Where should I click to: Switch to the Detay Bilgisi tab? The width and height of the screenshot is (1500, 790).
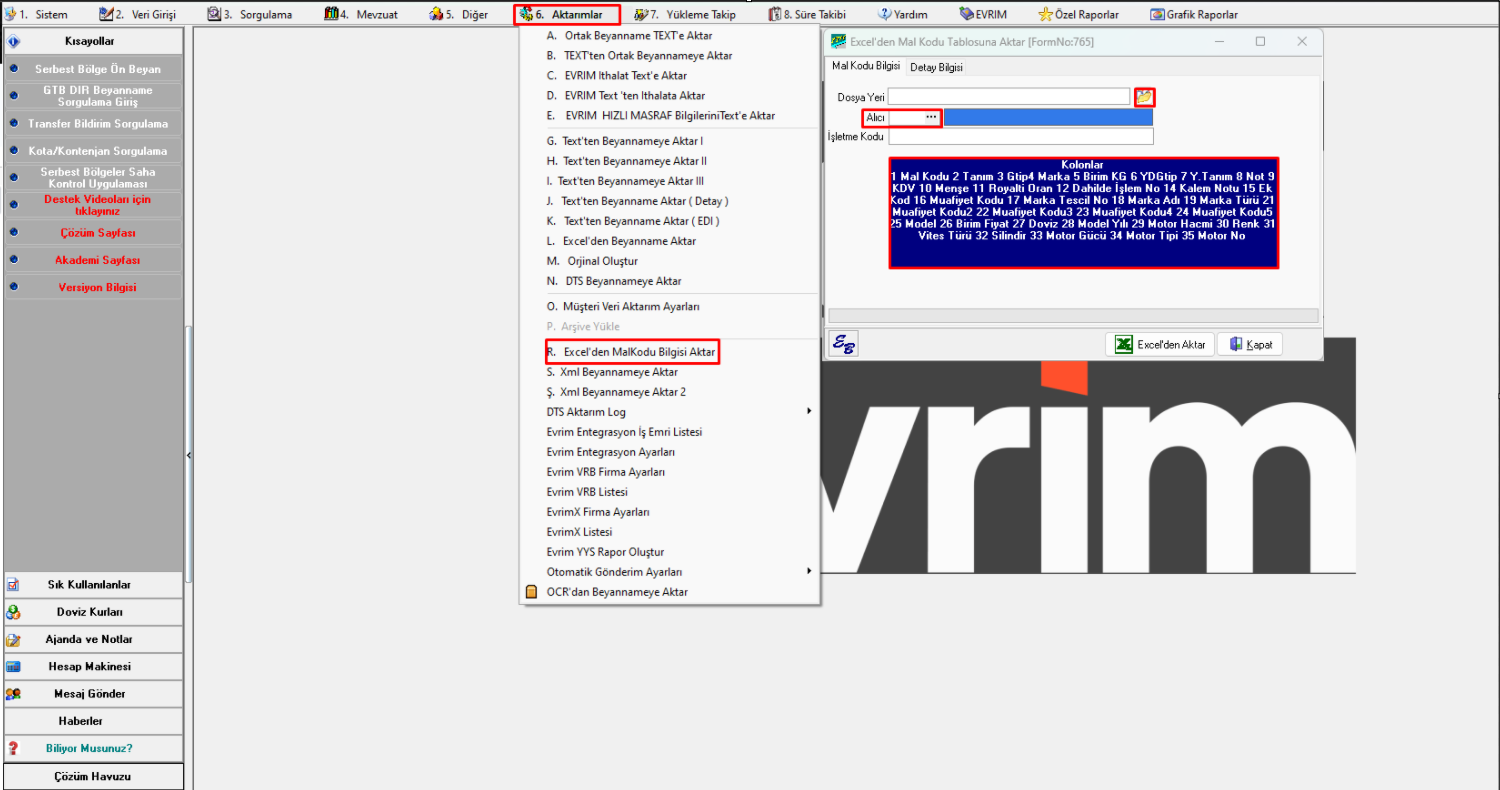point(936,67)
